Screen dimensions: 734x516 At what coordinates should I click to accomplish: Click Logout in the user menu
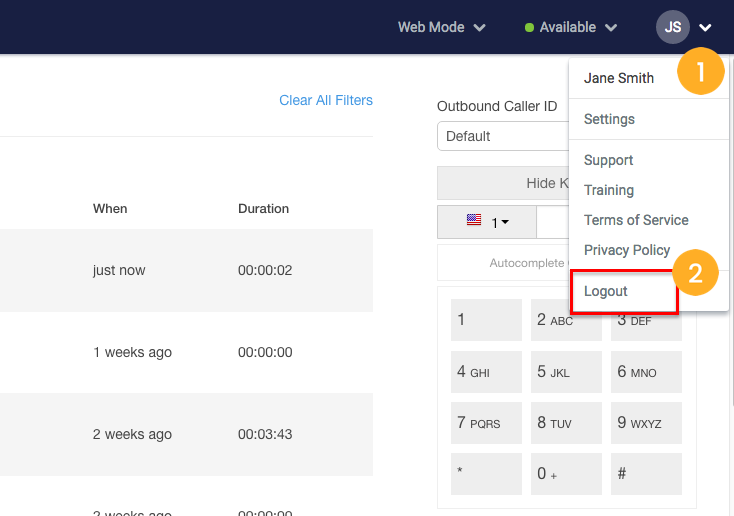point(605,291)
